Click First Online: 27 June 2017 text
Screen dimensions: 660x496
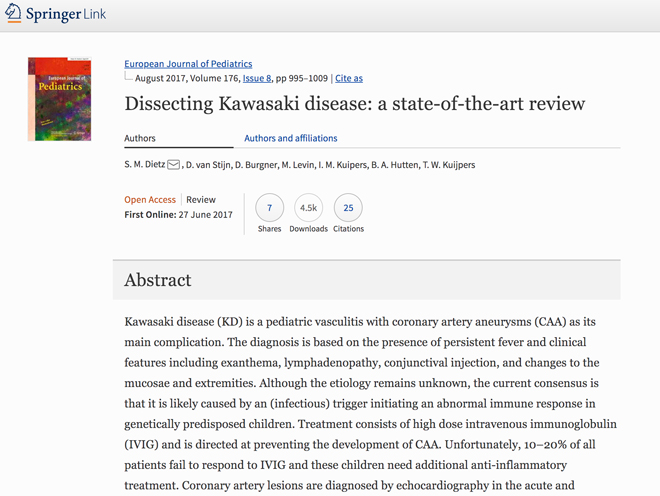(178, 215)
